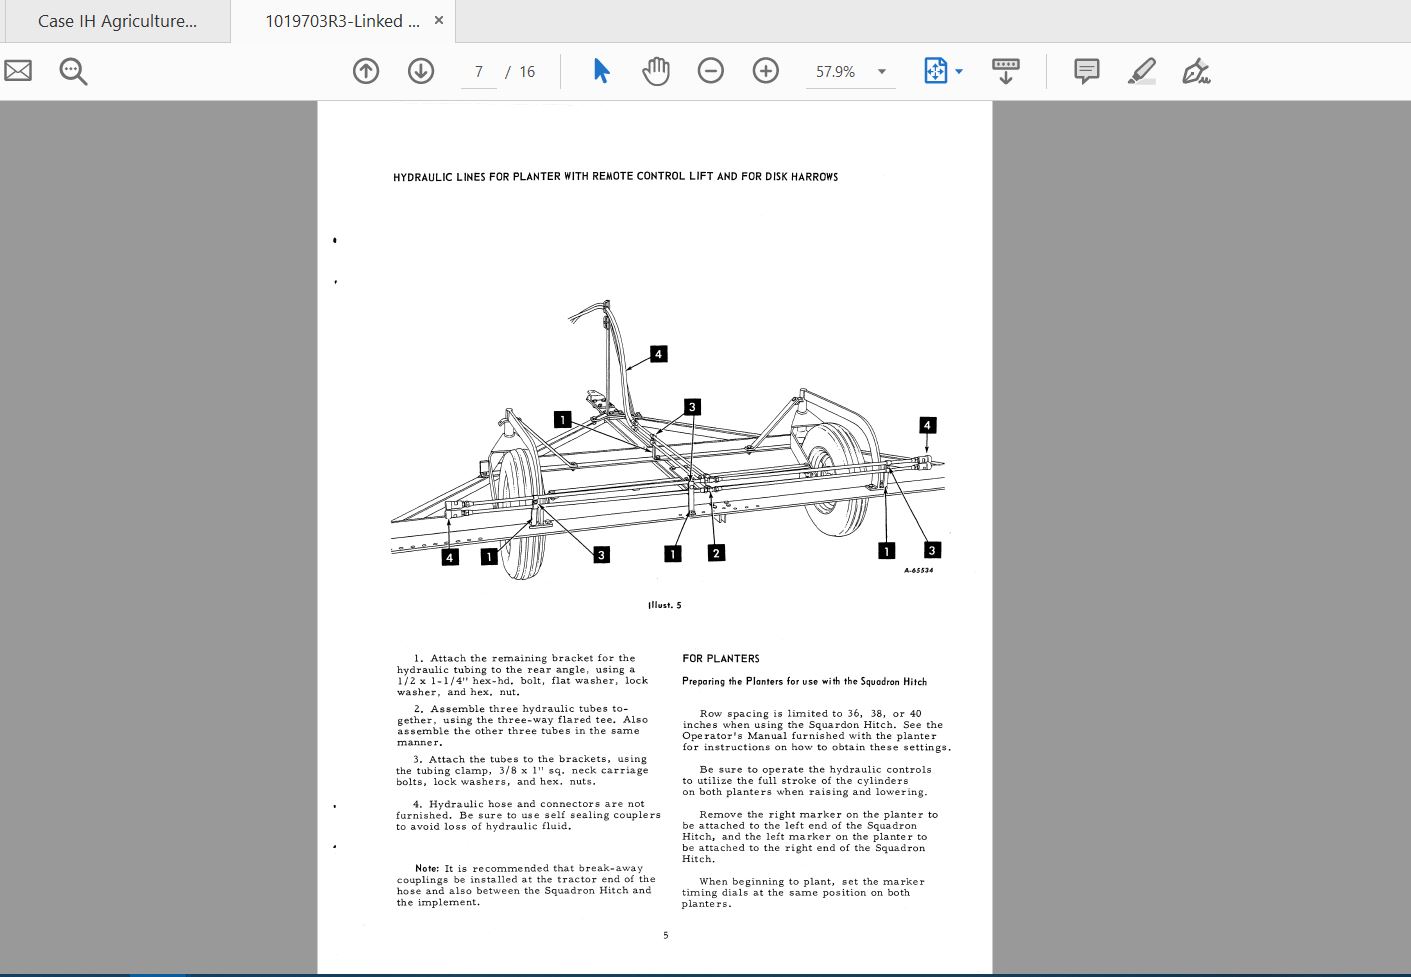Close the 1019703R3-Linked tab
This screenshot has height=977, width=1411.
[x=439, y=20]
